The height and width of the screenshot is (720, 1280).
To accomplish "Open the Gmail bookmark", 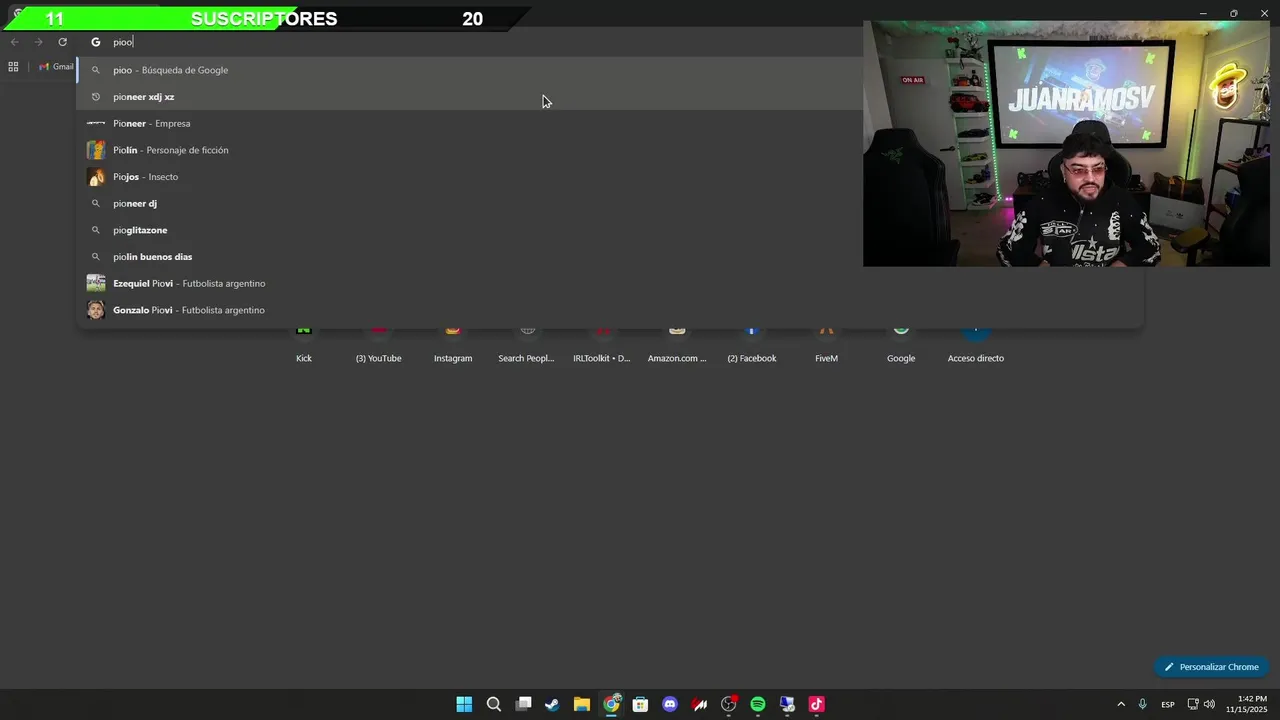I will tap(56, 67).
